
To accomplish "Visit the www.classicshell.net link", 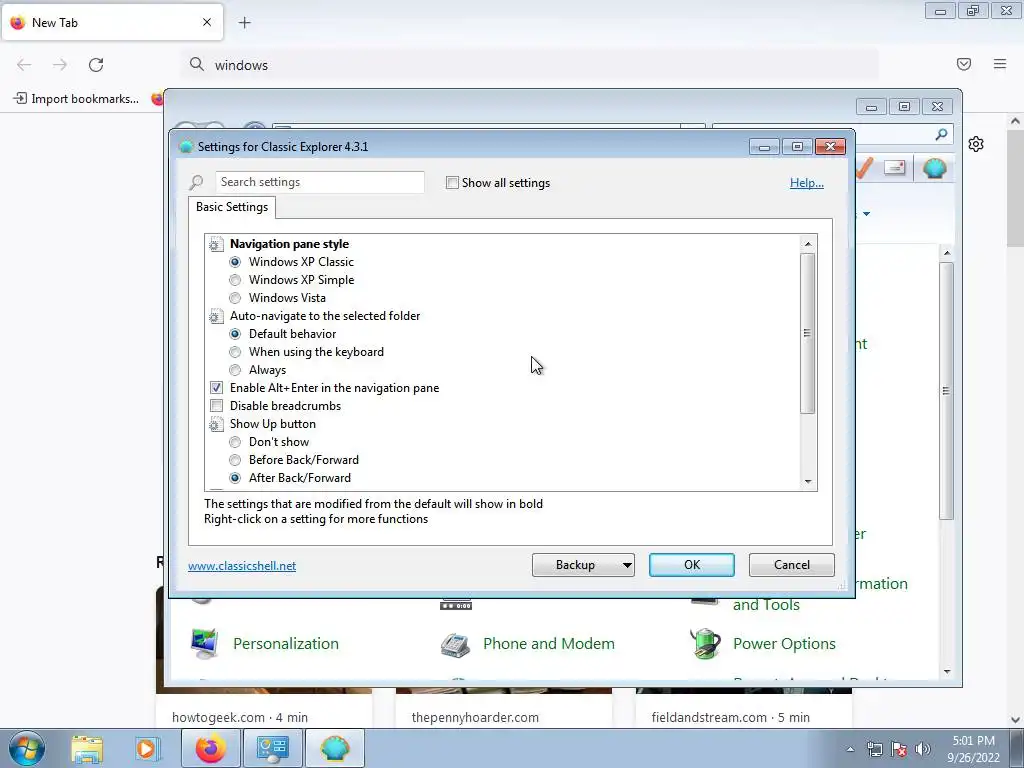I will 242,566.
